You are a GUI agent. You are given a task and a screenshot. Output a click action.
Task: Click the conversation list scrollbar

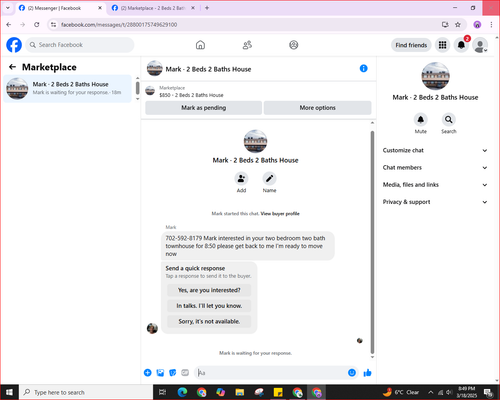pyautogui.click(x=137, y=88)
